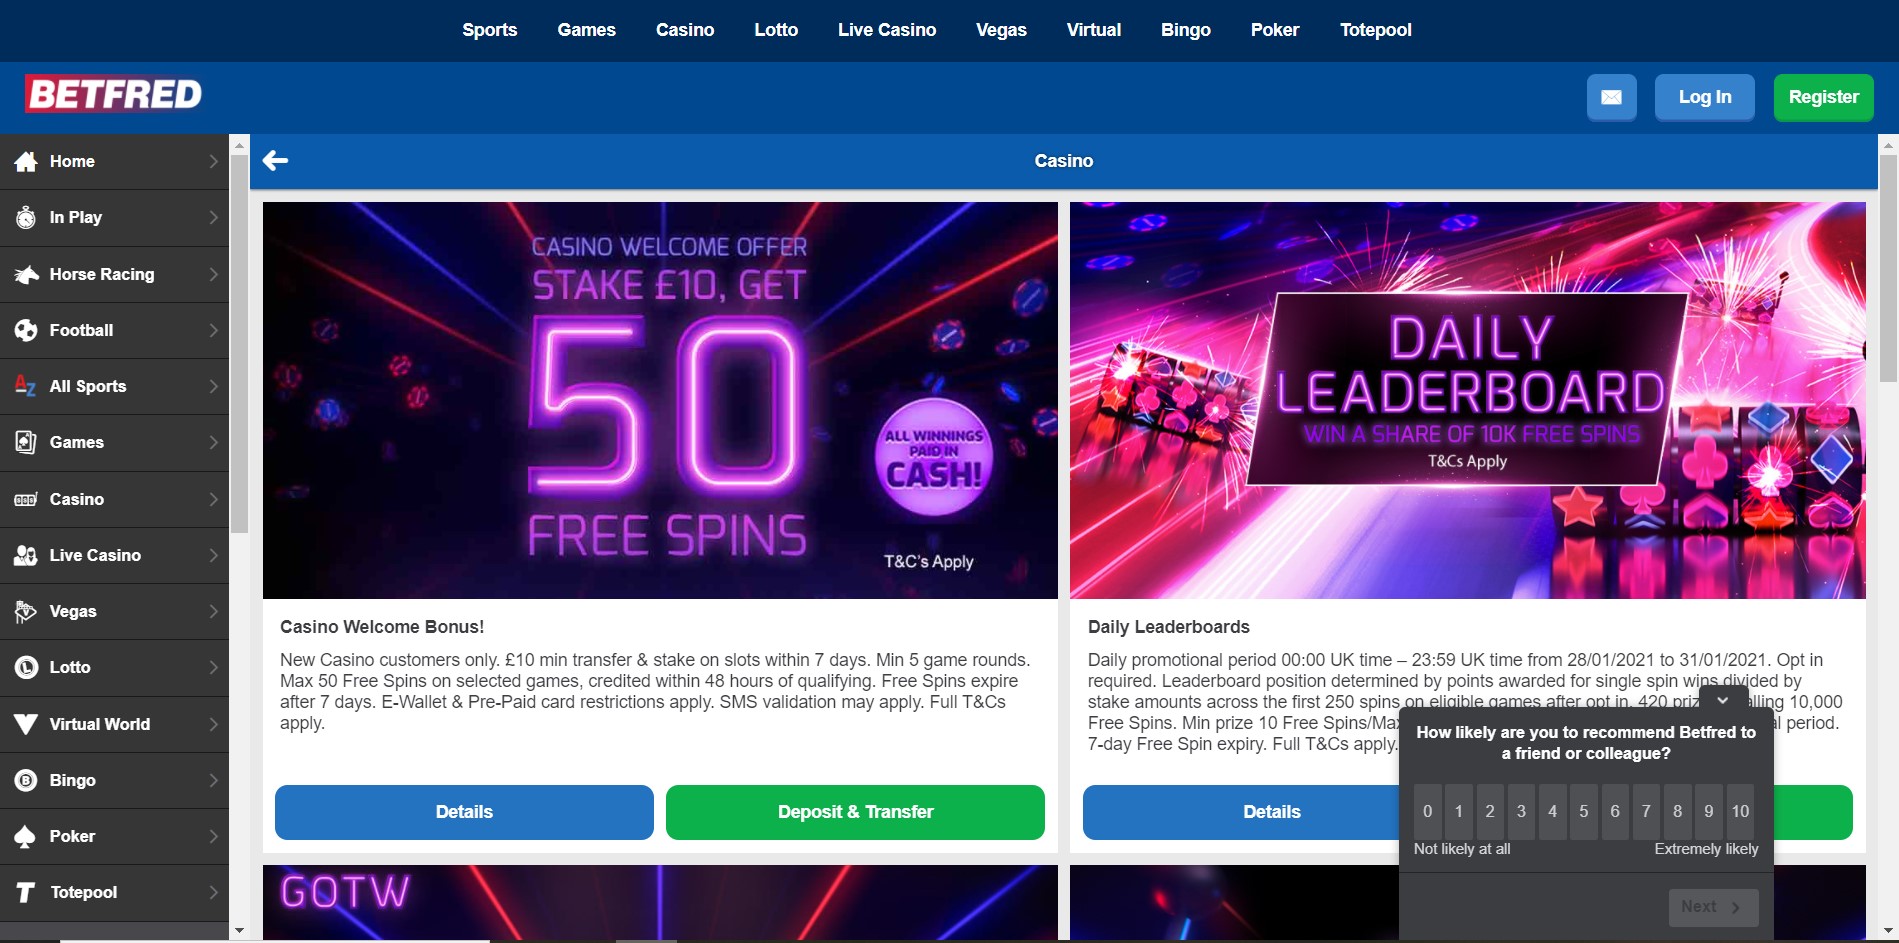Click the Virtual World icon in sidebar
1899x943 pixels.
point(26,724)
